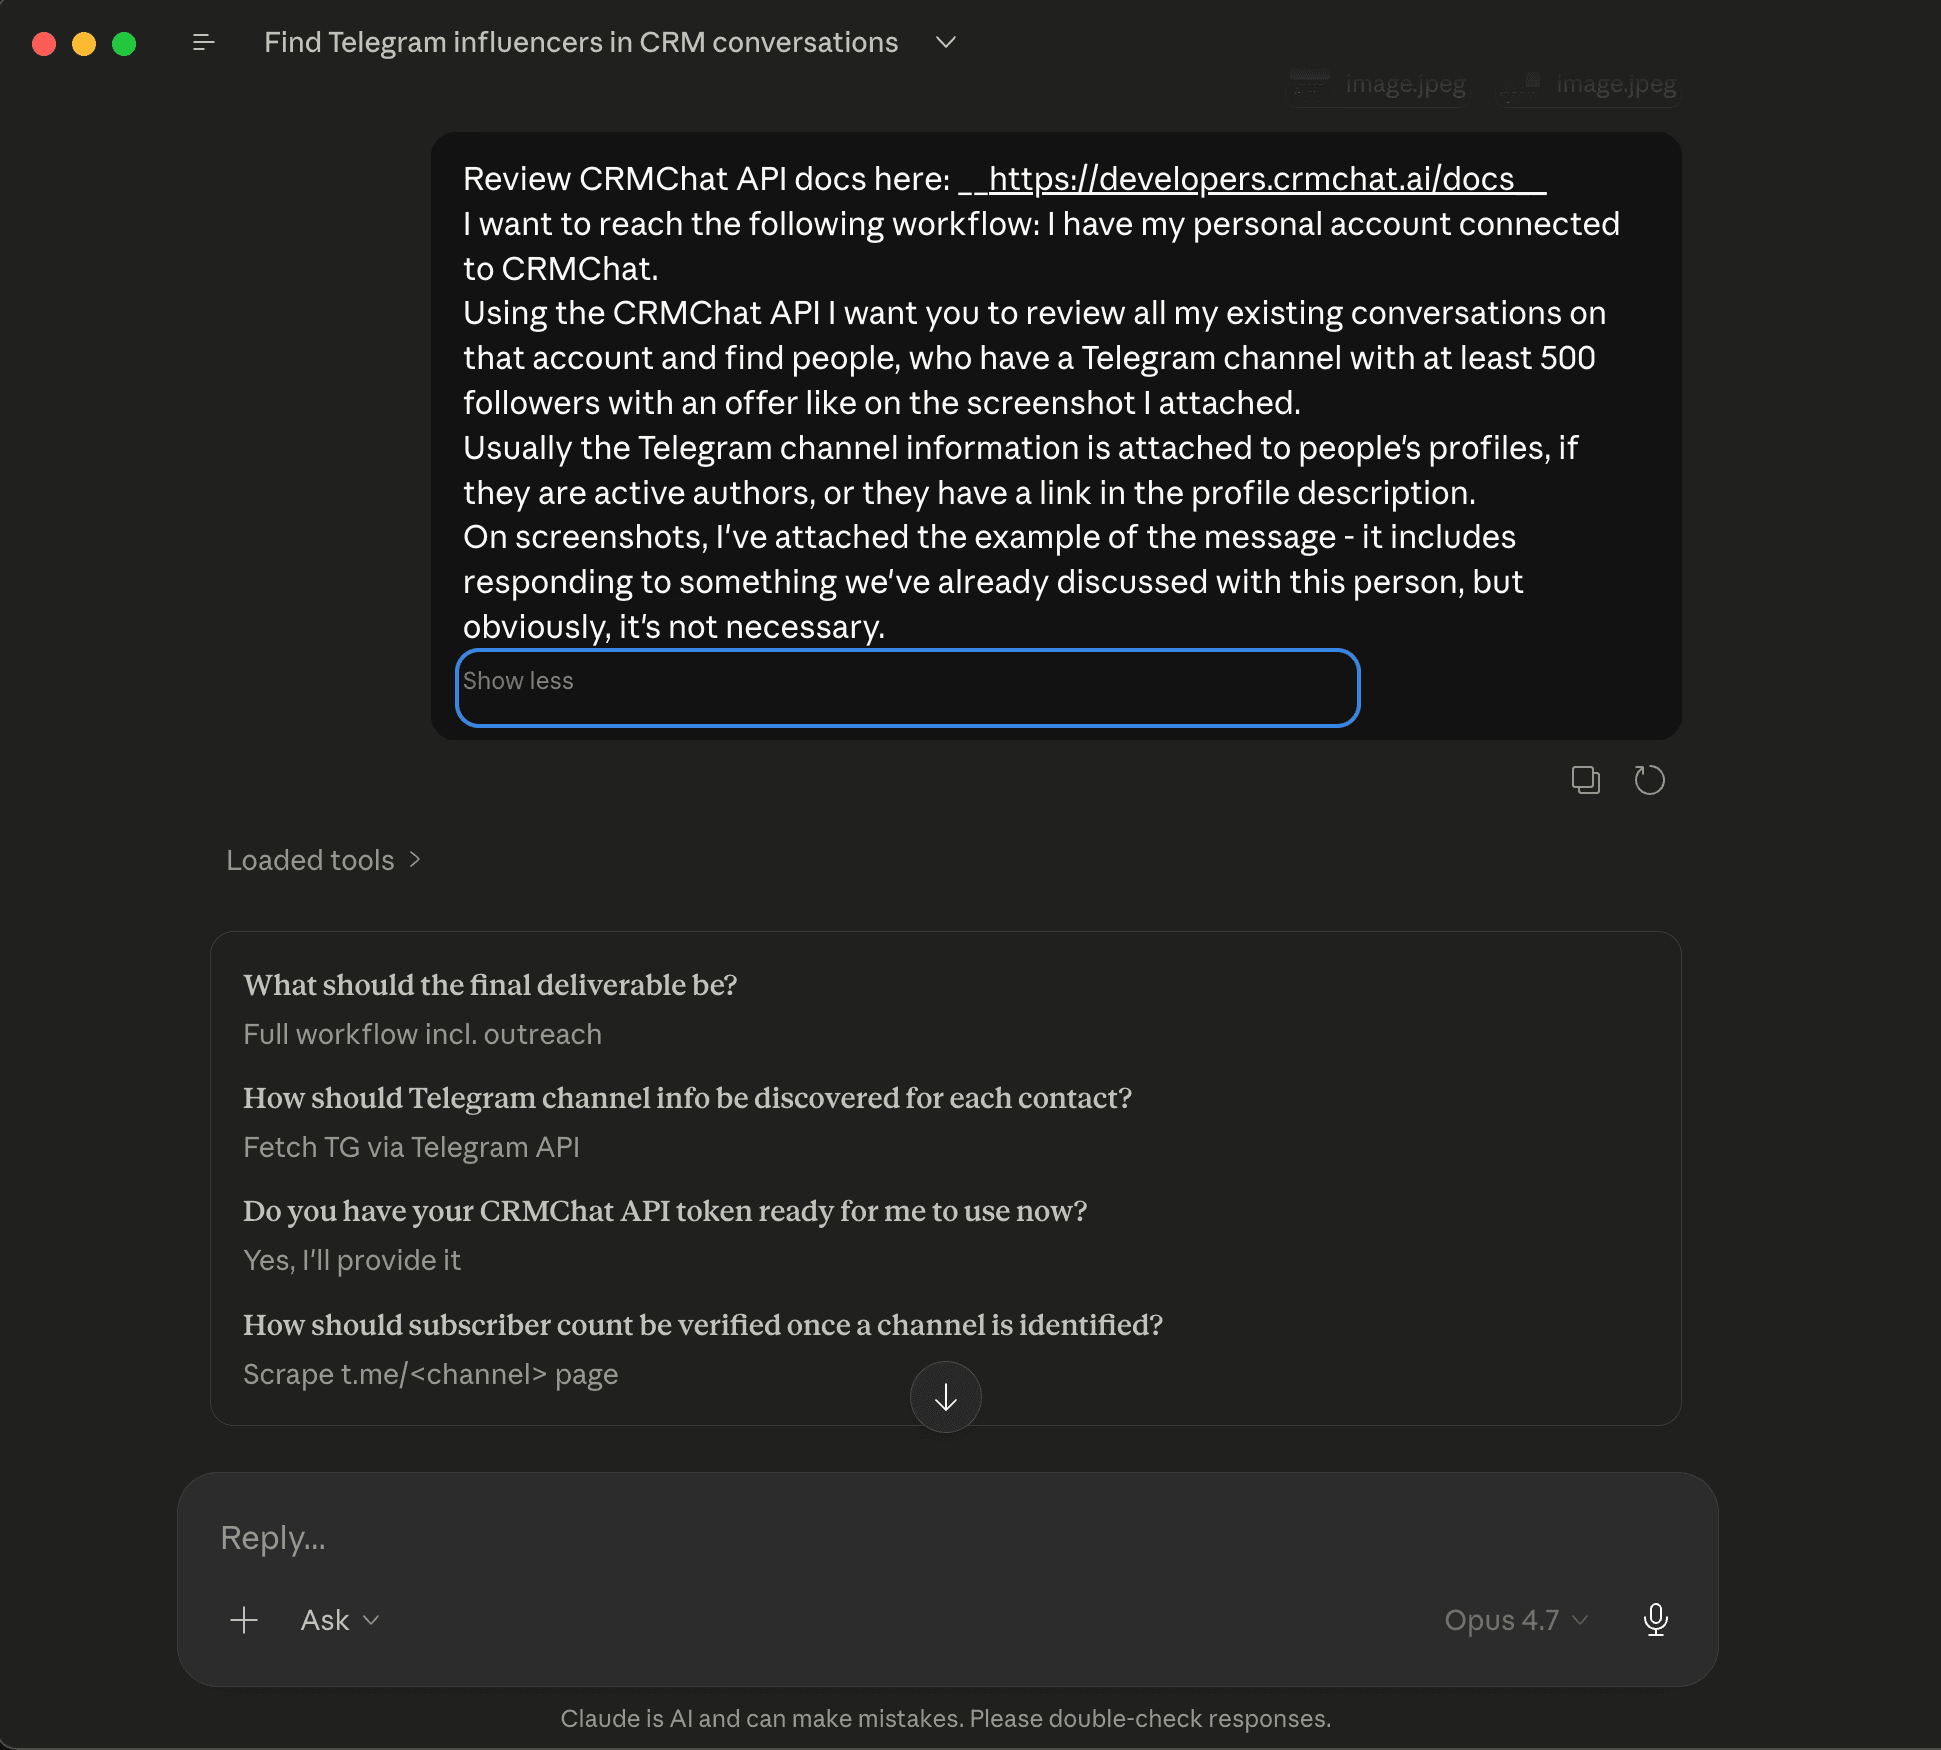Change the model via the Opus 4.7 dropdown
This screenshot has width=1941, height=1750.
coord(1514,1619)
